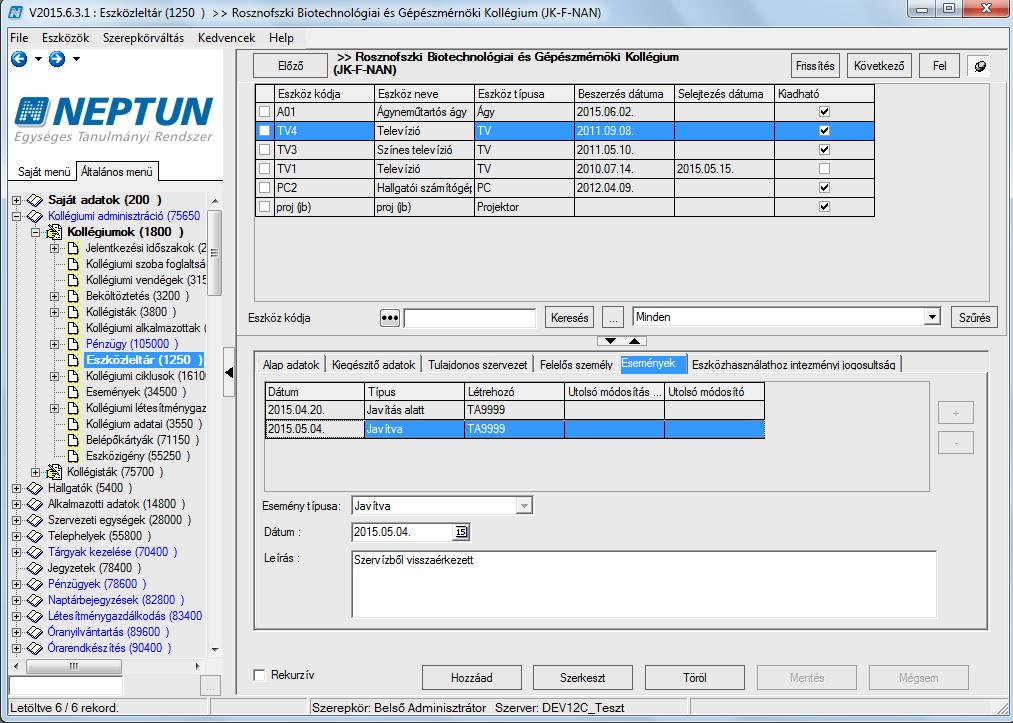Screen dimensions: 1013x723
Task: Collapse the Kollégiumok tree node
Action: click(x=36, y=232)
